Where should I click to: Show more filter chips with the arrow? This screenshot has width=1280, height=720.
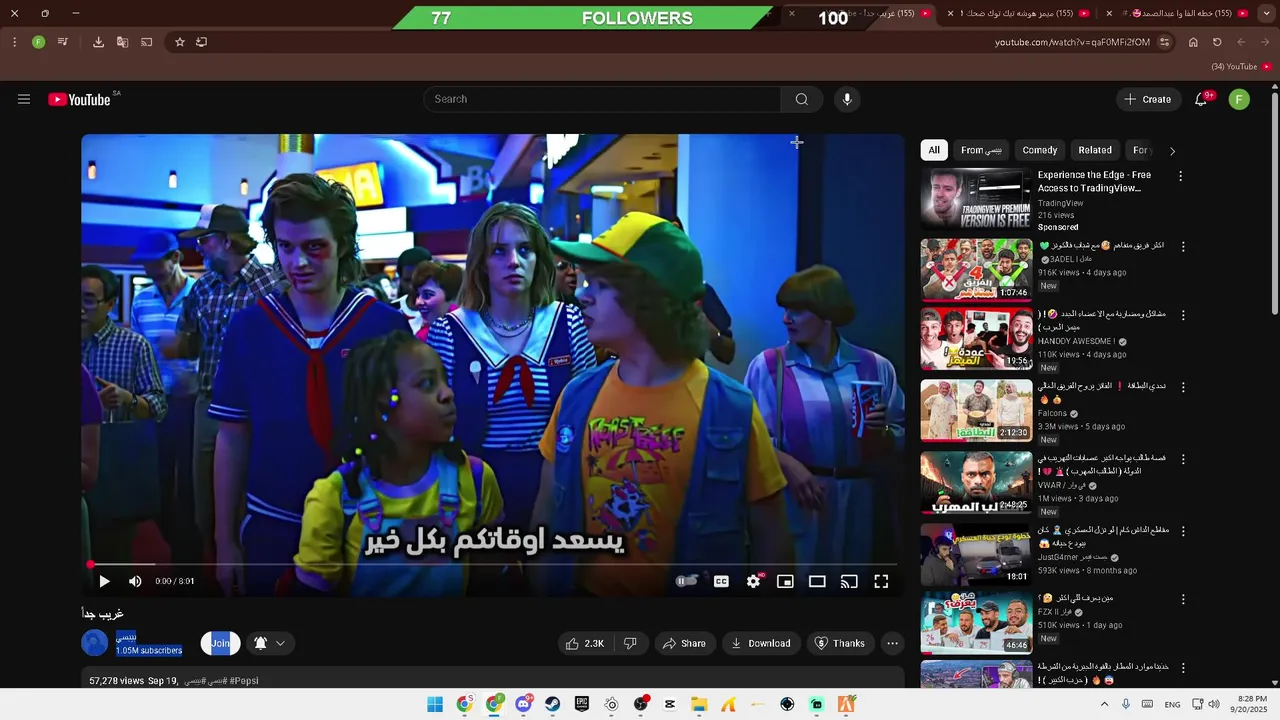point(1172,151)
